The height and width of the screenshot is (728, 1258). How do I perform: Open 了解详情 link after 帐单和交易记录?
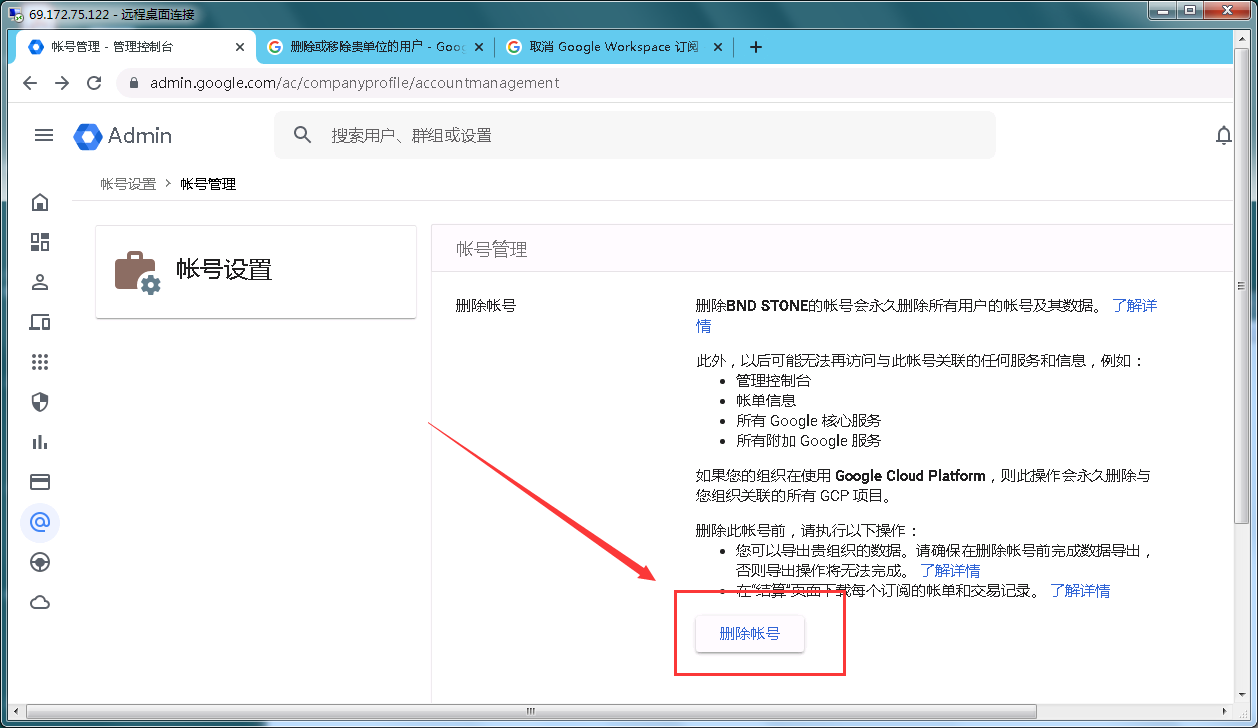(1080, 591)
